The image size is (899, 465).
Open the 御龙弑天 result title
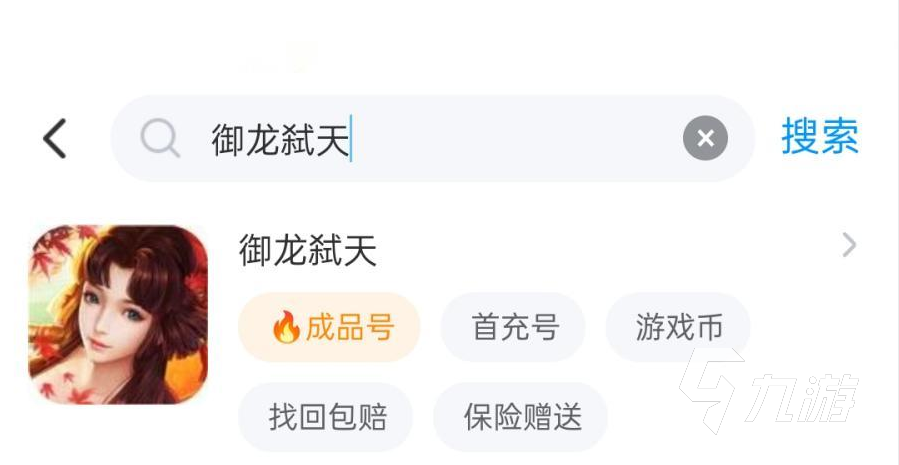[x=308, y=250]
